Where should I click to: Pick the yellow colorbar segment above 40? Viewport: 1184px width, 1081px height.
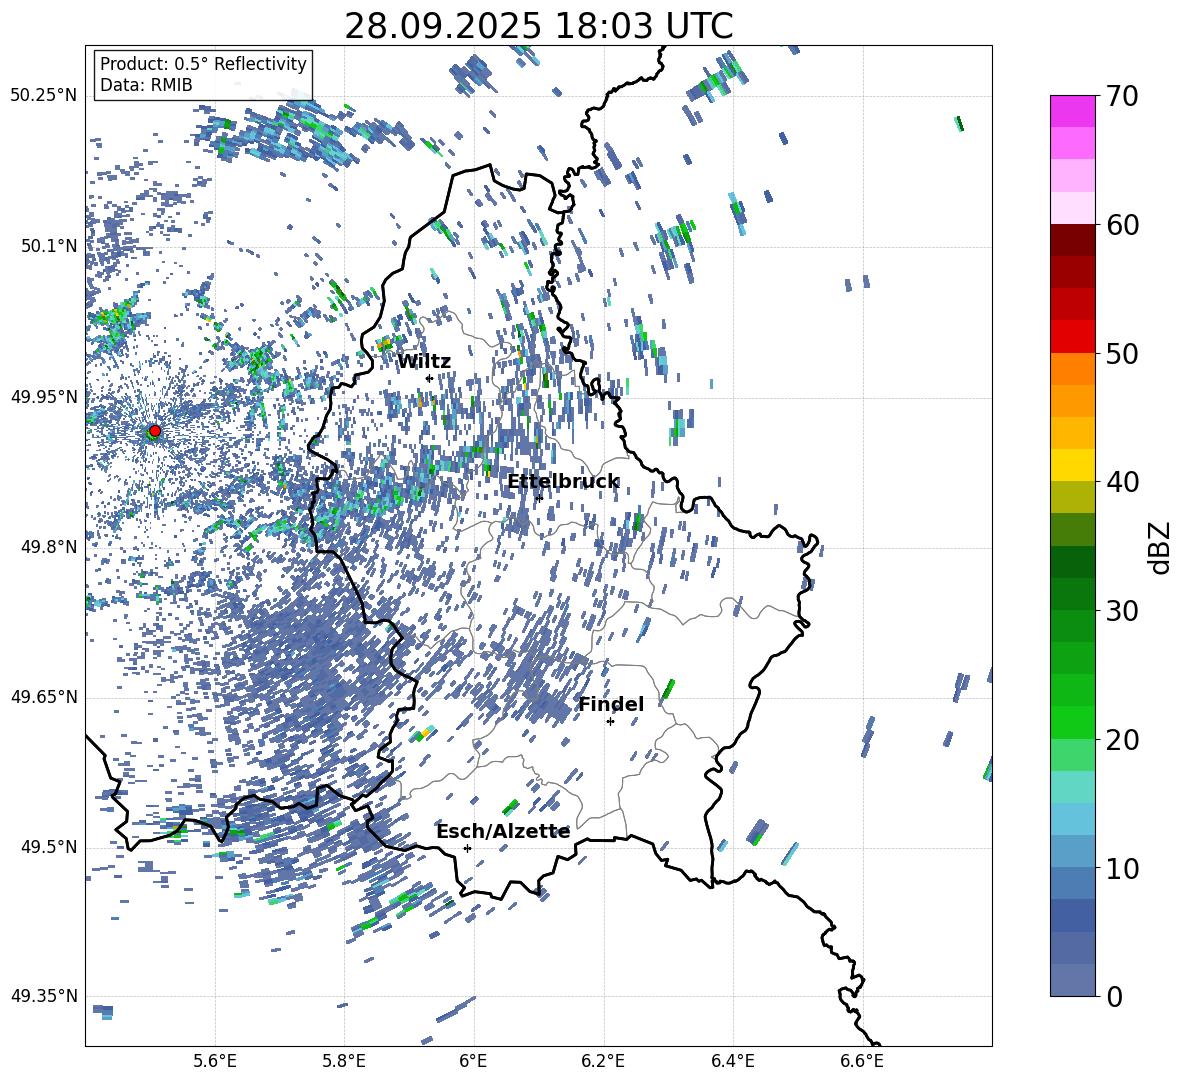coord(1072,465)
